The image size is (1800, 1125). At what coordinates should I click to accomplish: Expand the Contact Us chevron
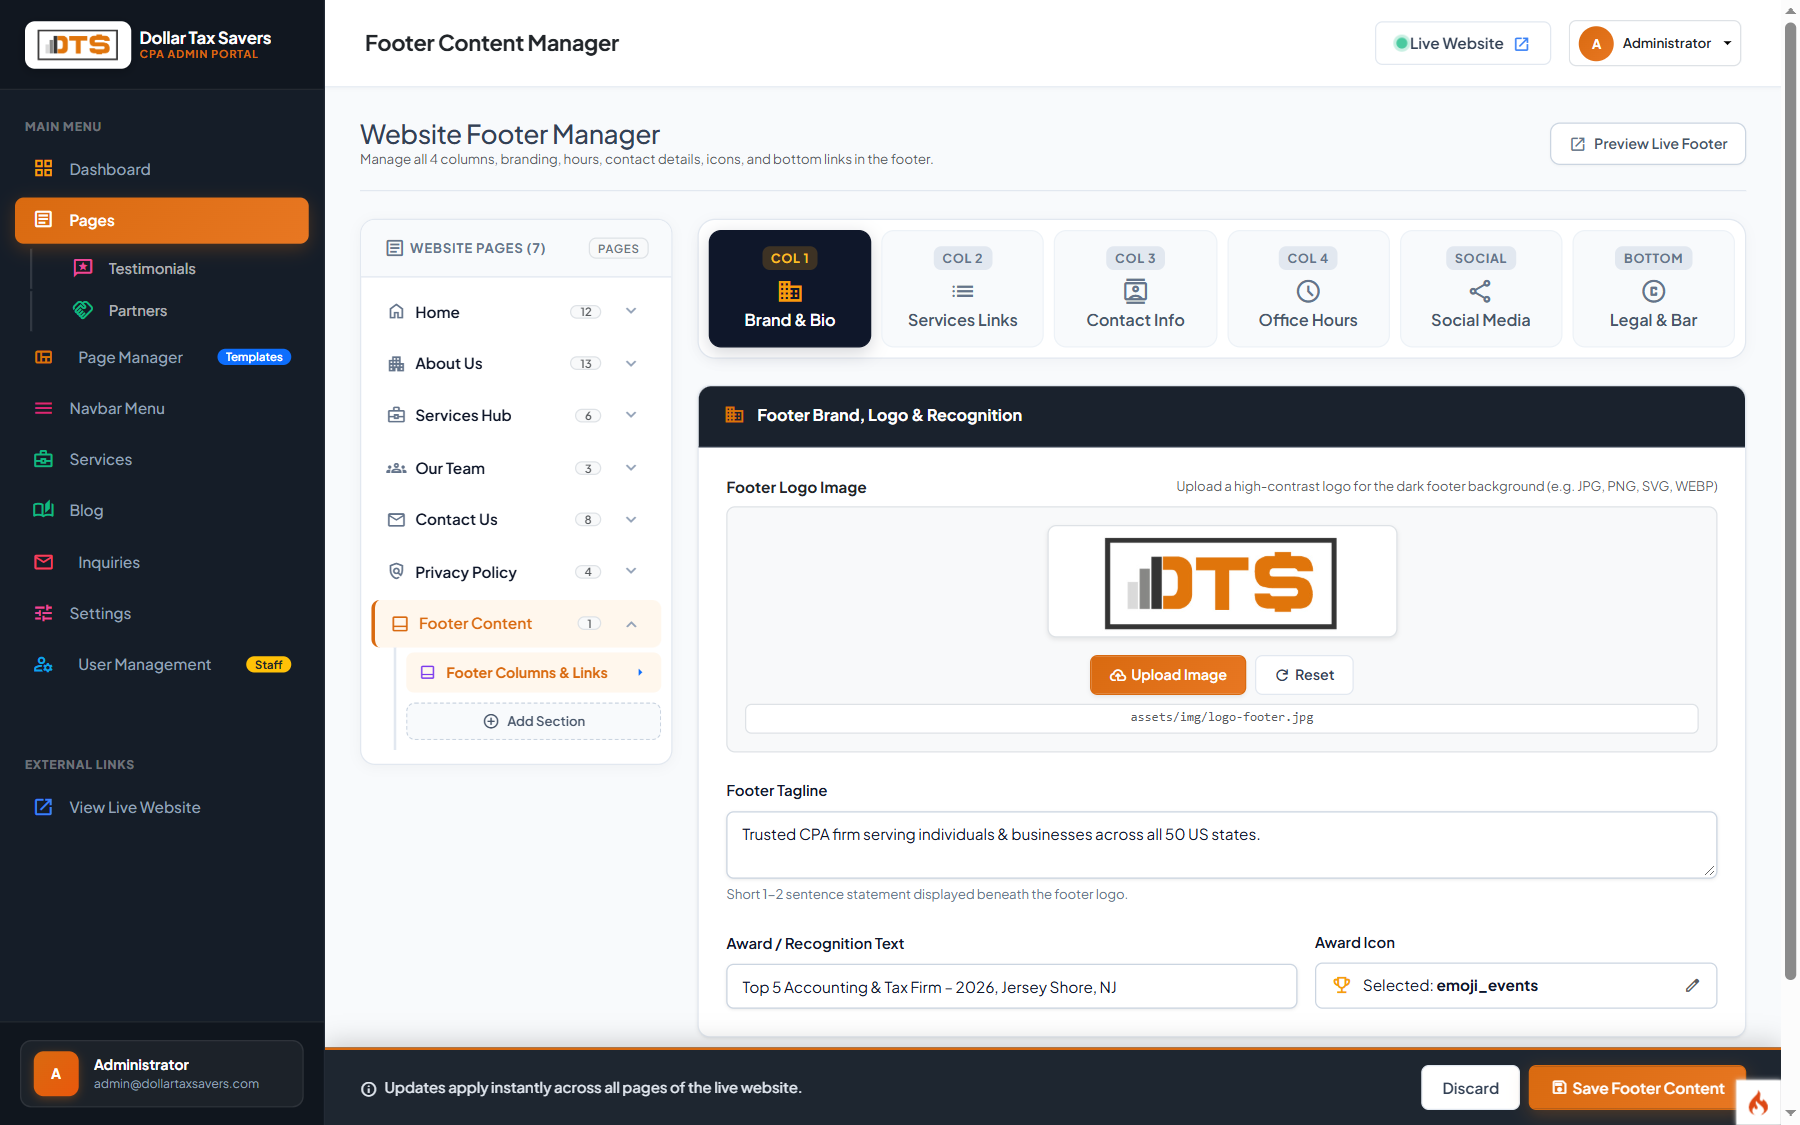click(x=631, y=519)
